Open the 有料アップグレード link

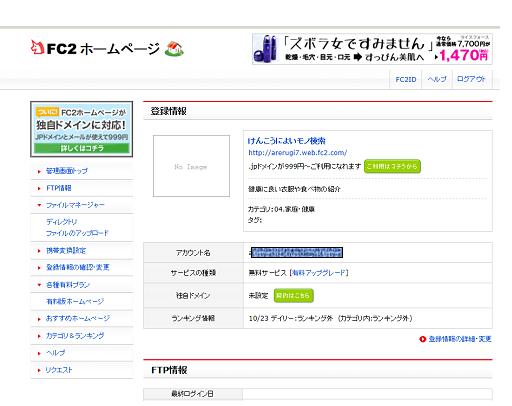point(319,273)
